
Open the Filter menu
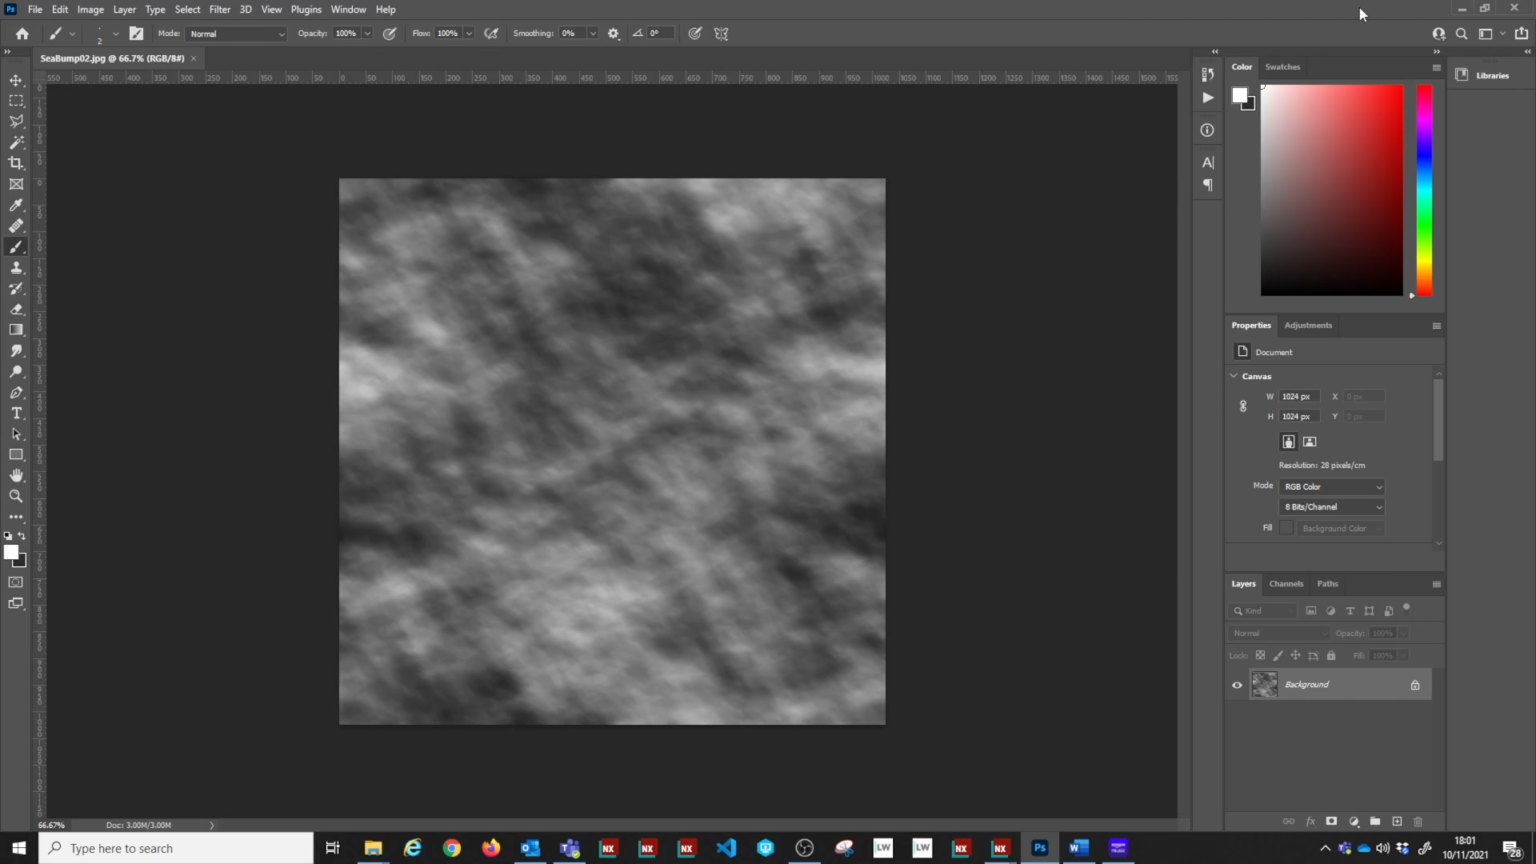(219, 9)
